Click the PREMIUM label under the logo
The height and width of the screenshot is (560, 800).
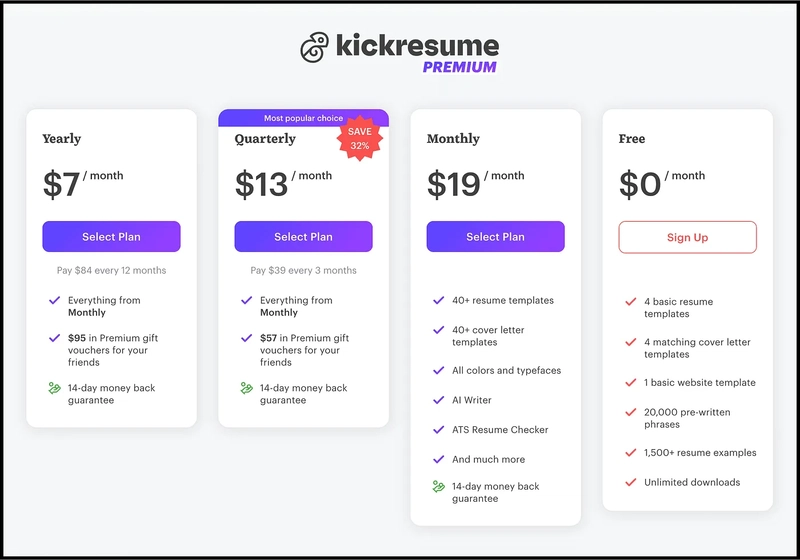459,67
